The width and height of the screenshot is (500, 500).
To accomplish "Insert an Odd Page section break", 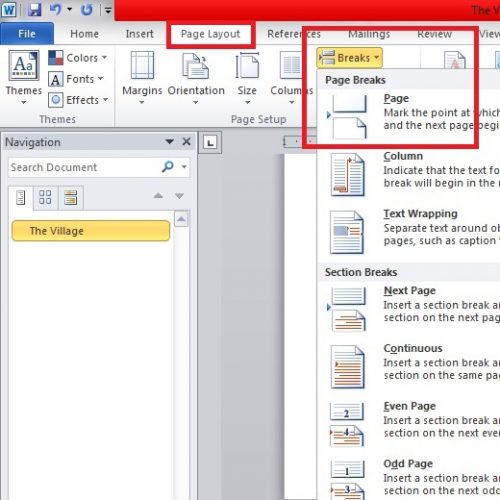I will coord(409,480).
